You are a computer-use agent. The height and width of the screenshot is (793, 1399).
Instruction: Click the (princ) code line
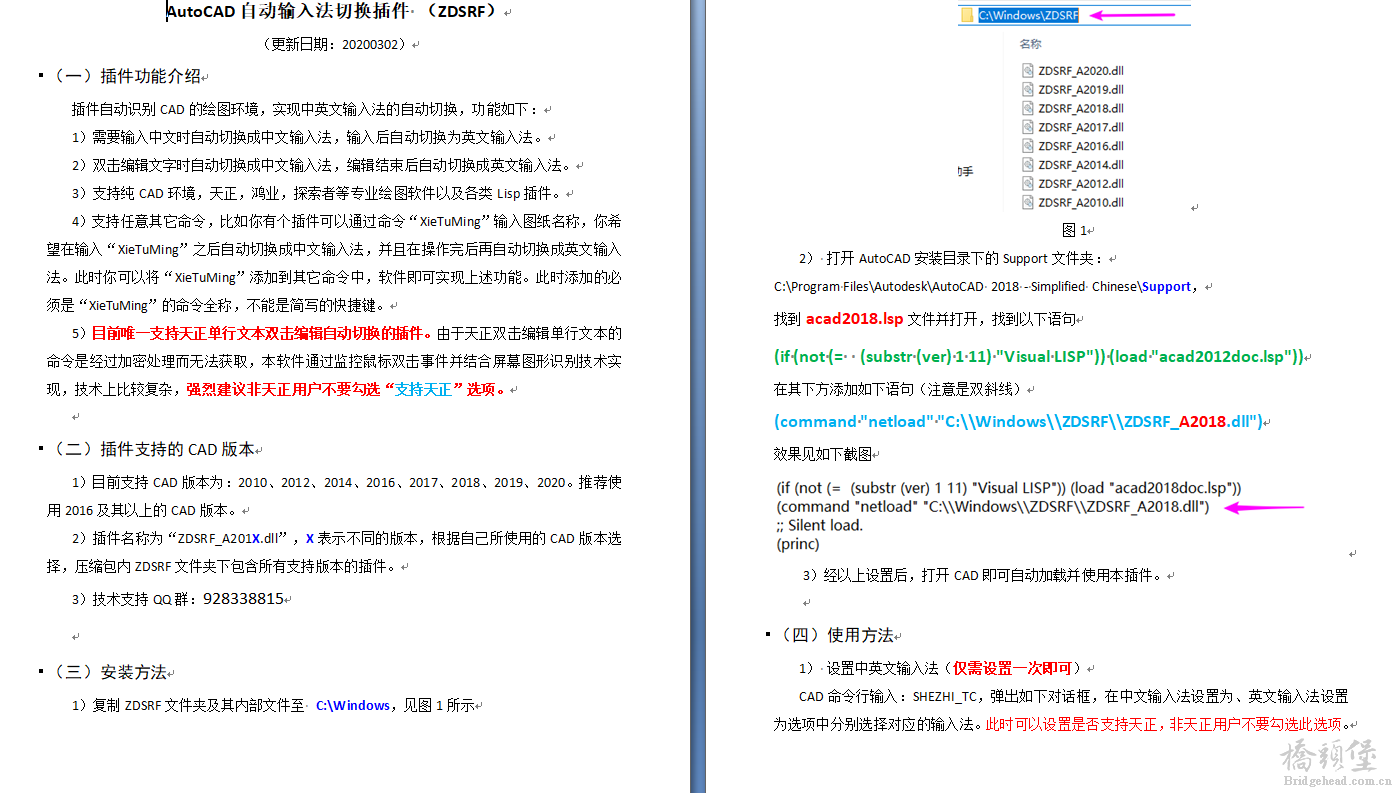798,545
